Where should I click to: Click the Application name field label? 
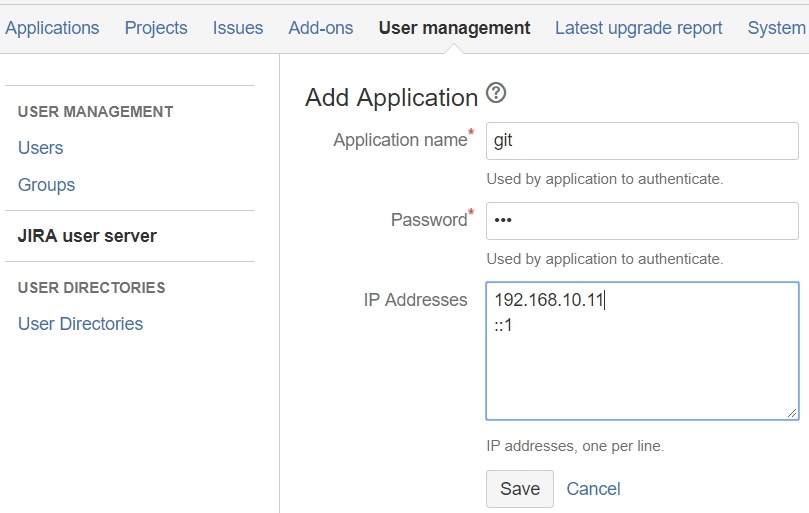coord(400,141)
